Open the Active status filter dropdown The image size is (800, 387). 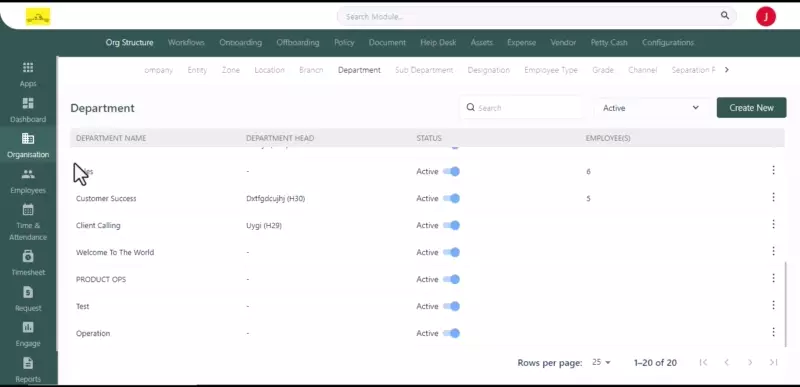click(651, 108)
